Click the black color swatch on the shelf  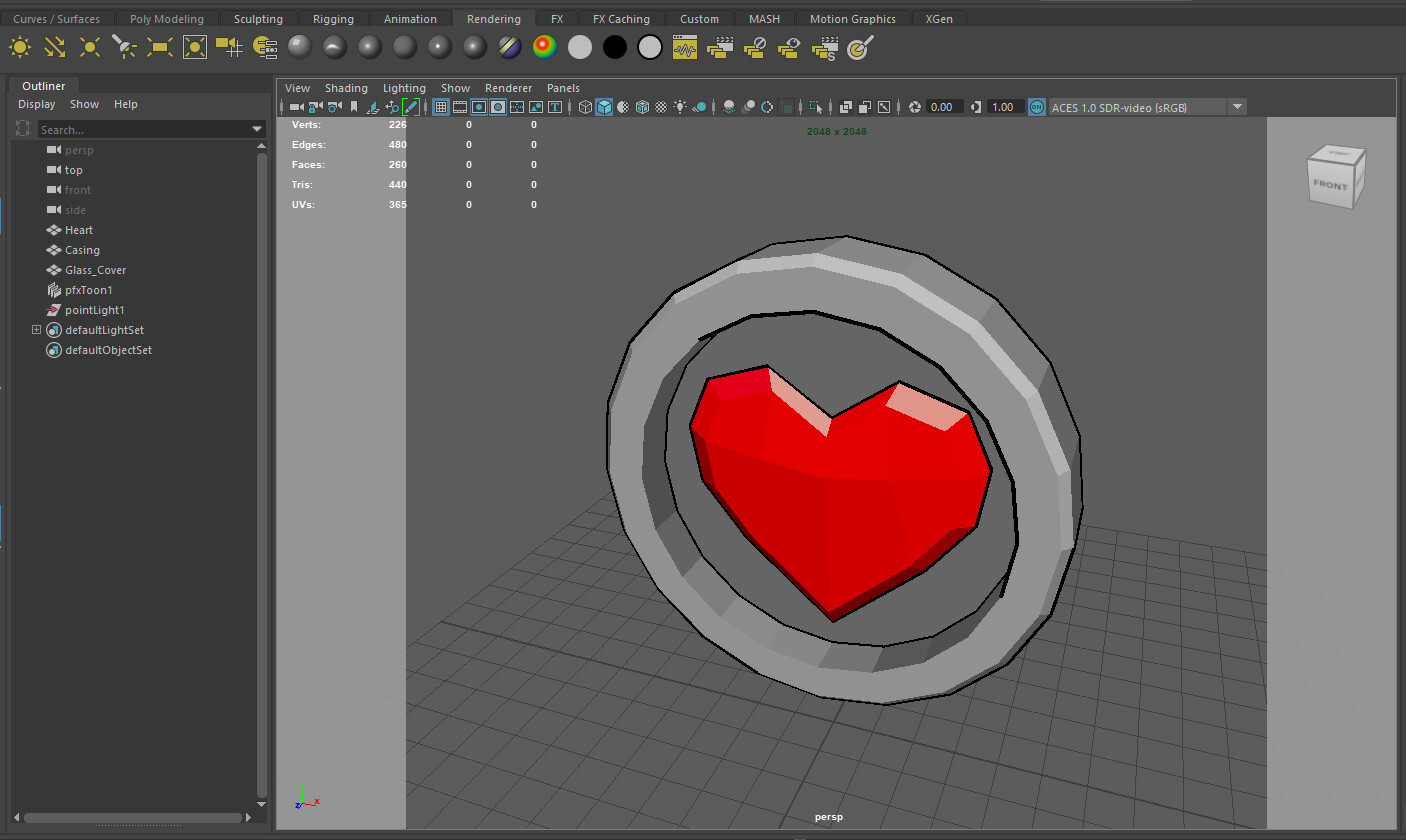(613, 46)
